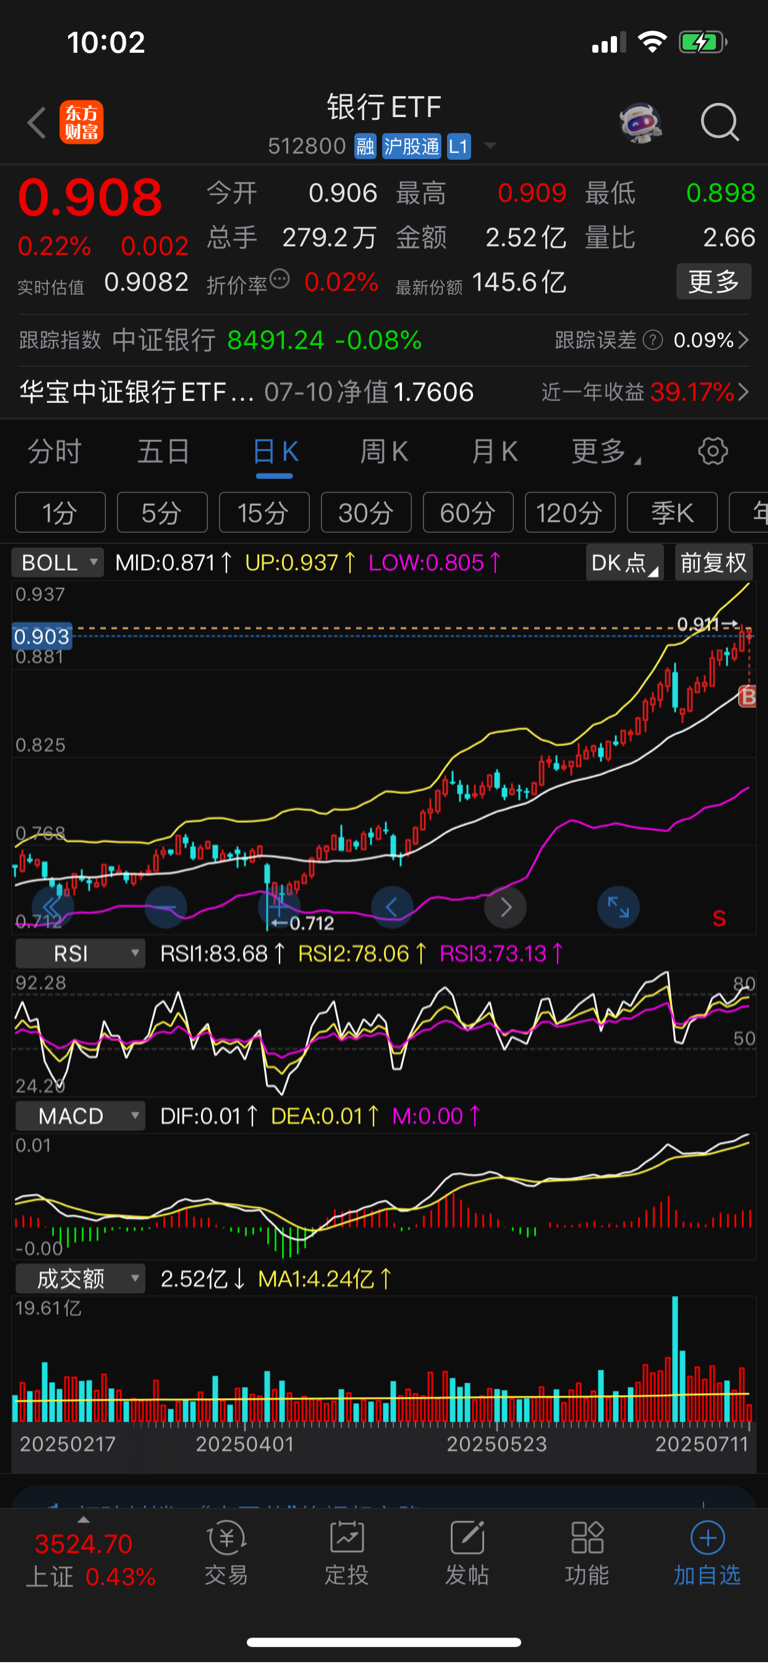768x1663 pixels.
Task: Open tracking error 0.09% details
Action: click(651, 340)
